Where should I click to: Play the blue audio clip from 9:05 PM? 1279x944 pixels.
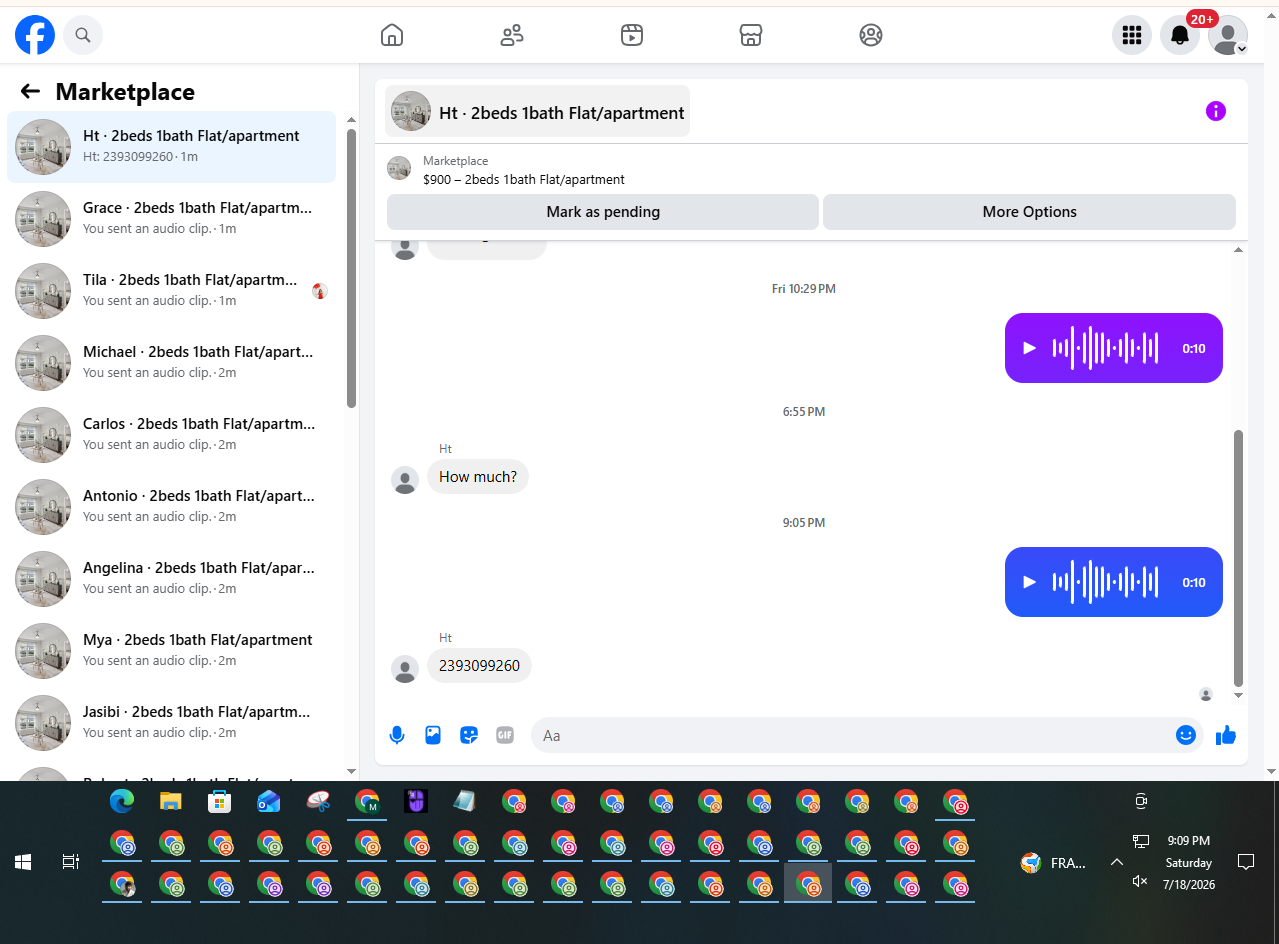[x=1029, y=582]
